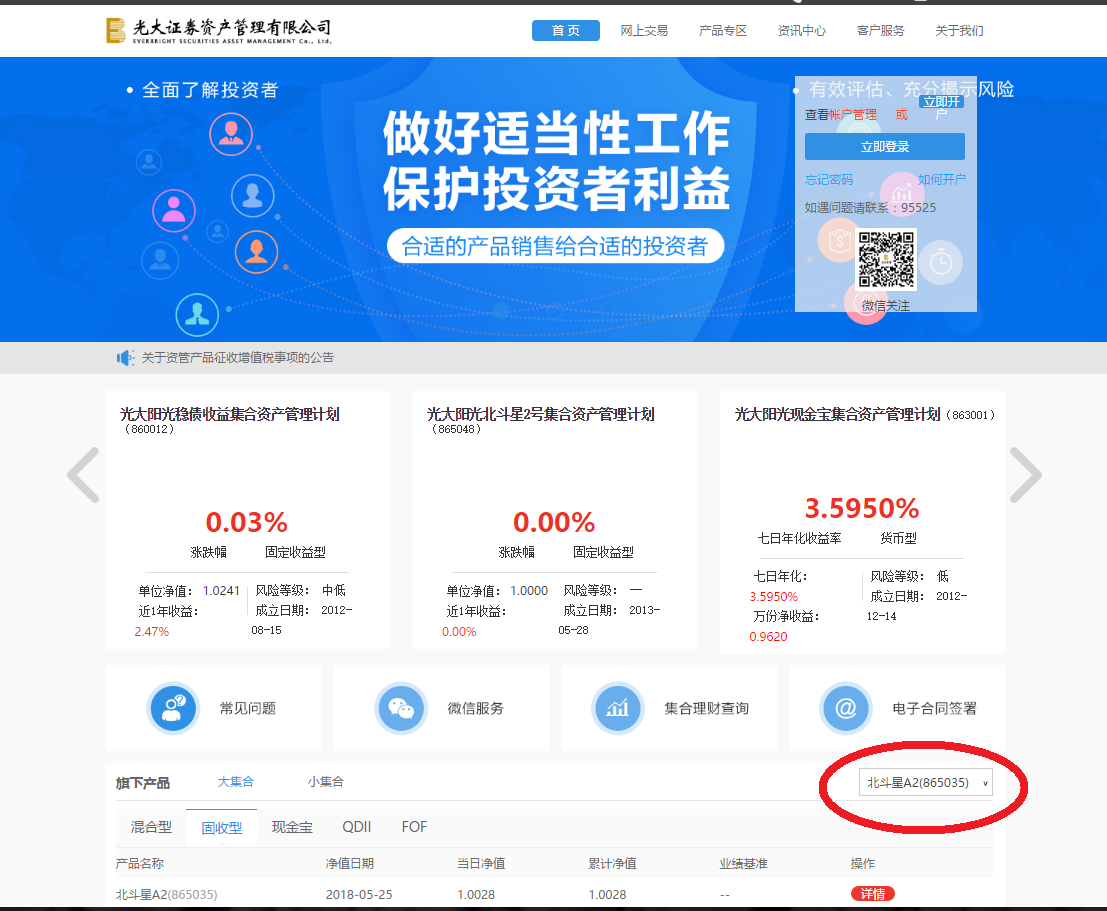
Task: Click 北斗星A2(865035) in the table row
Action: click(x=167, y=894)
